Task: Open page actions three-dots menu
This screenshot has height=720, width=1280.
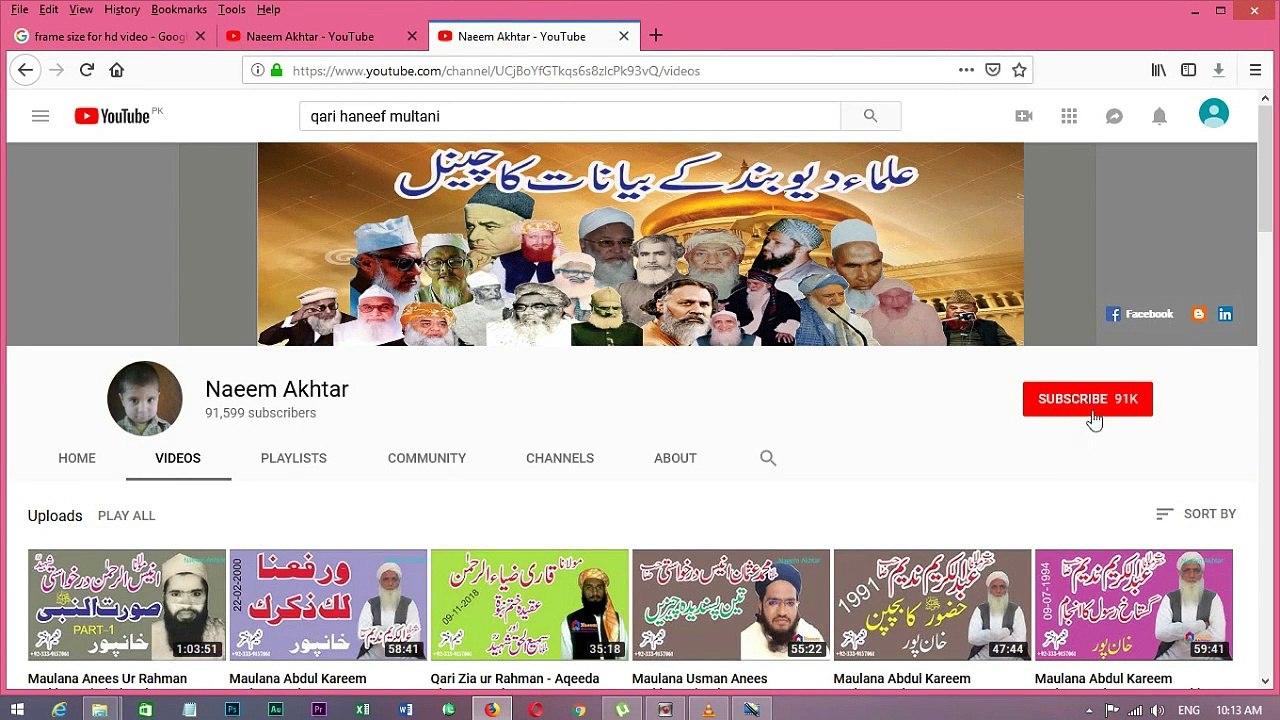Action: point(966,70)
